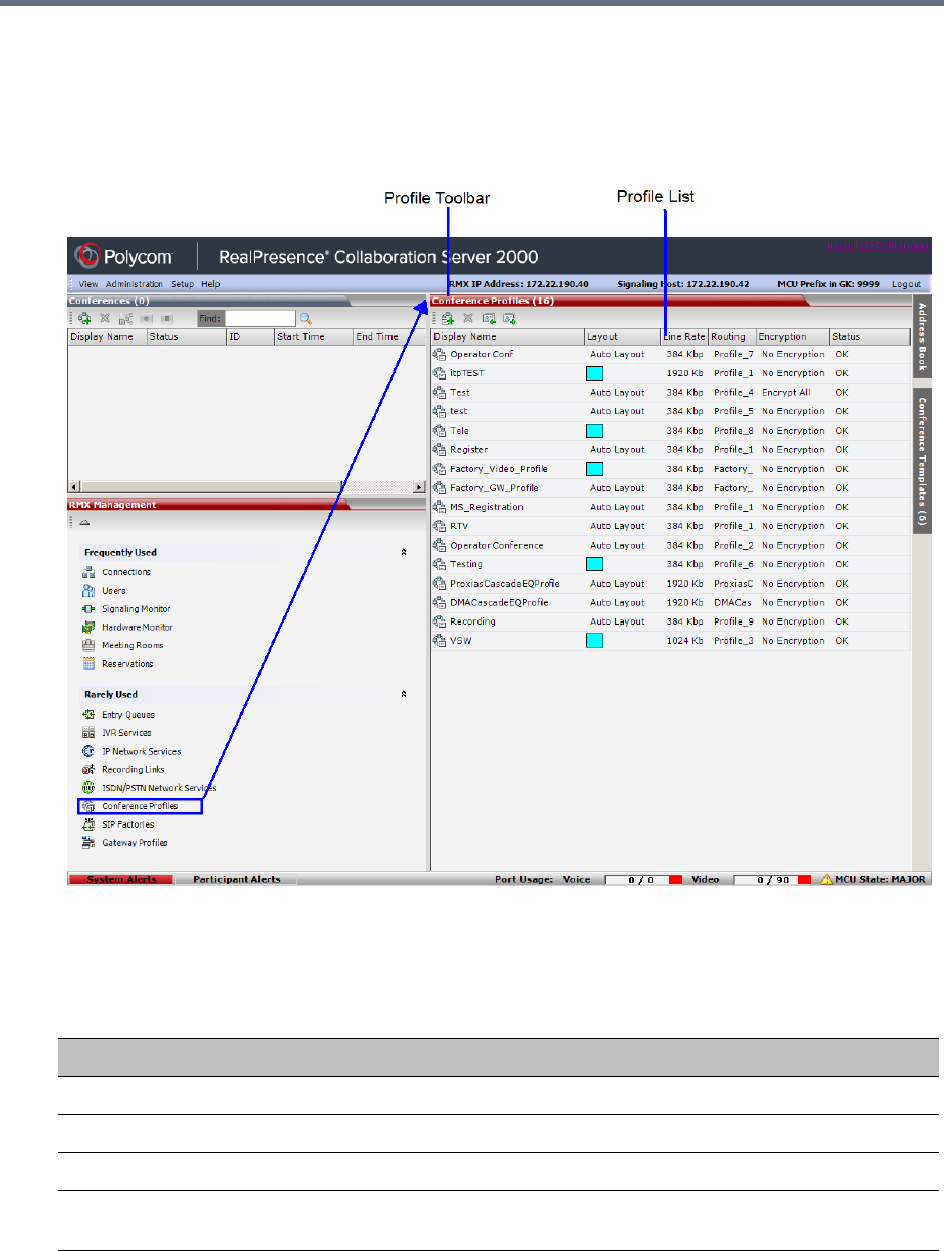Image resolution: width=944 pixels, height=1251 pixels.
Task: Sort profiles by Encryption column header
Action: [x=792, y=337]
